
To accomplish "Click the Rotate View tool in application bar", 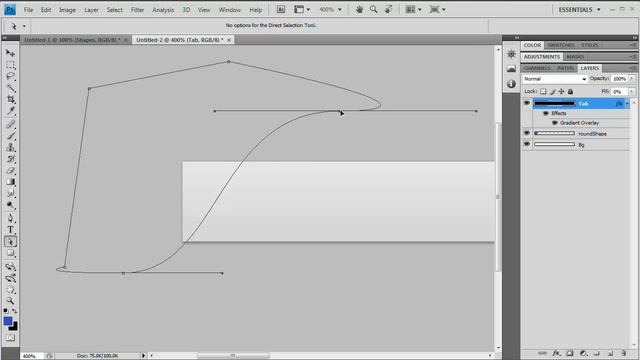I will tap(388, 9).
